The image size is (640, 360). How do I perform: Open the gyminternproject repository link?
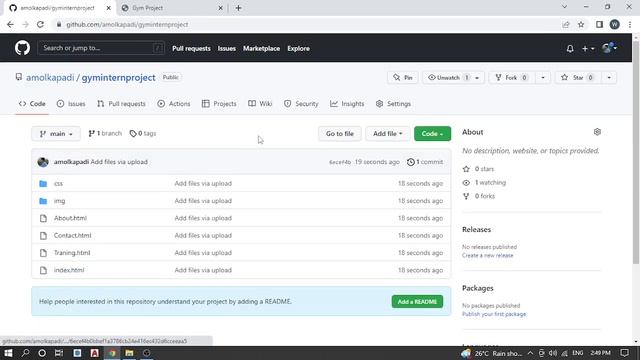click(x=118, y=78)
